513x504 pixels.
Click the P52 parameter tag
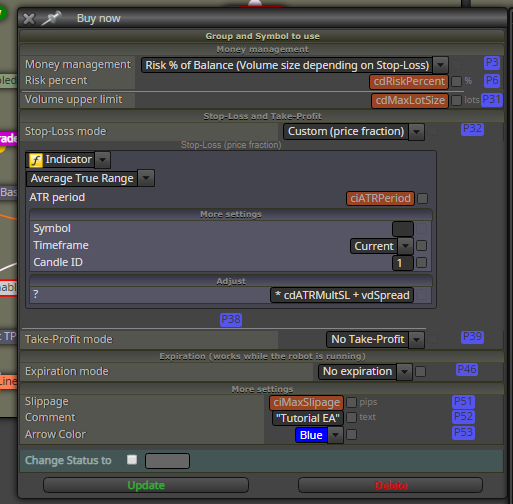point(463,417)
